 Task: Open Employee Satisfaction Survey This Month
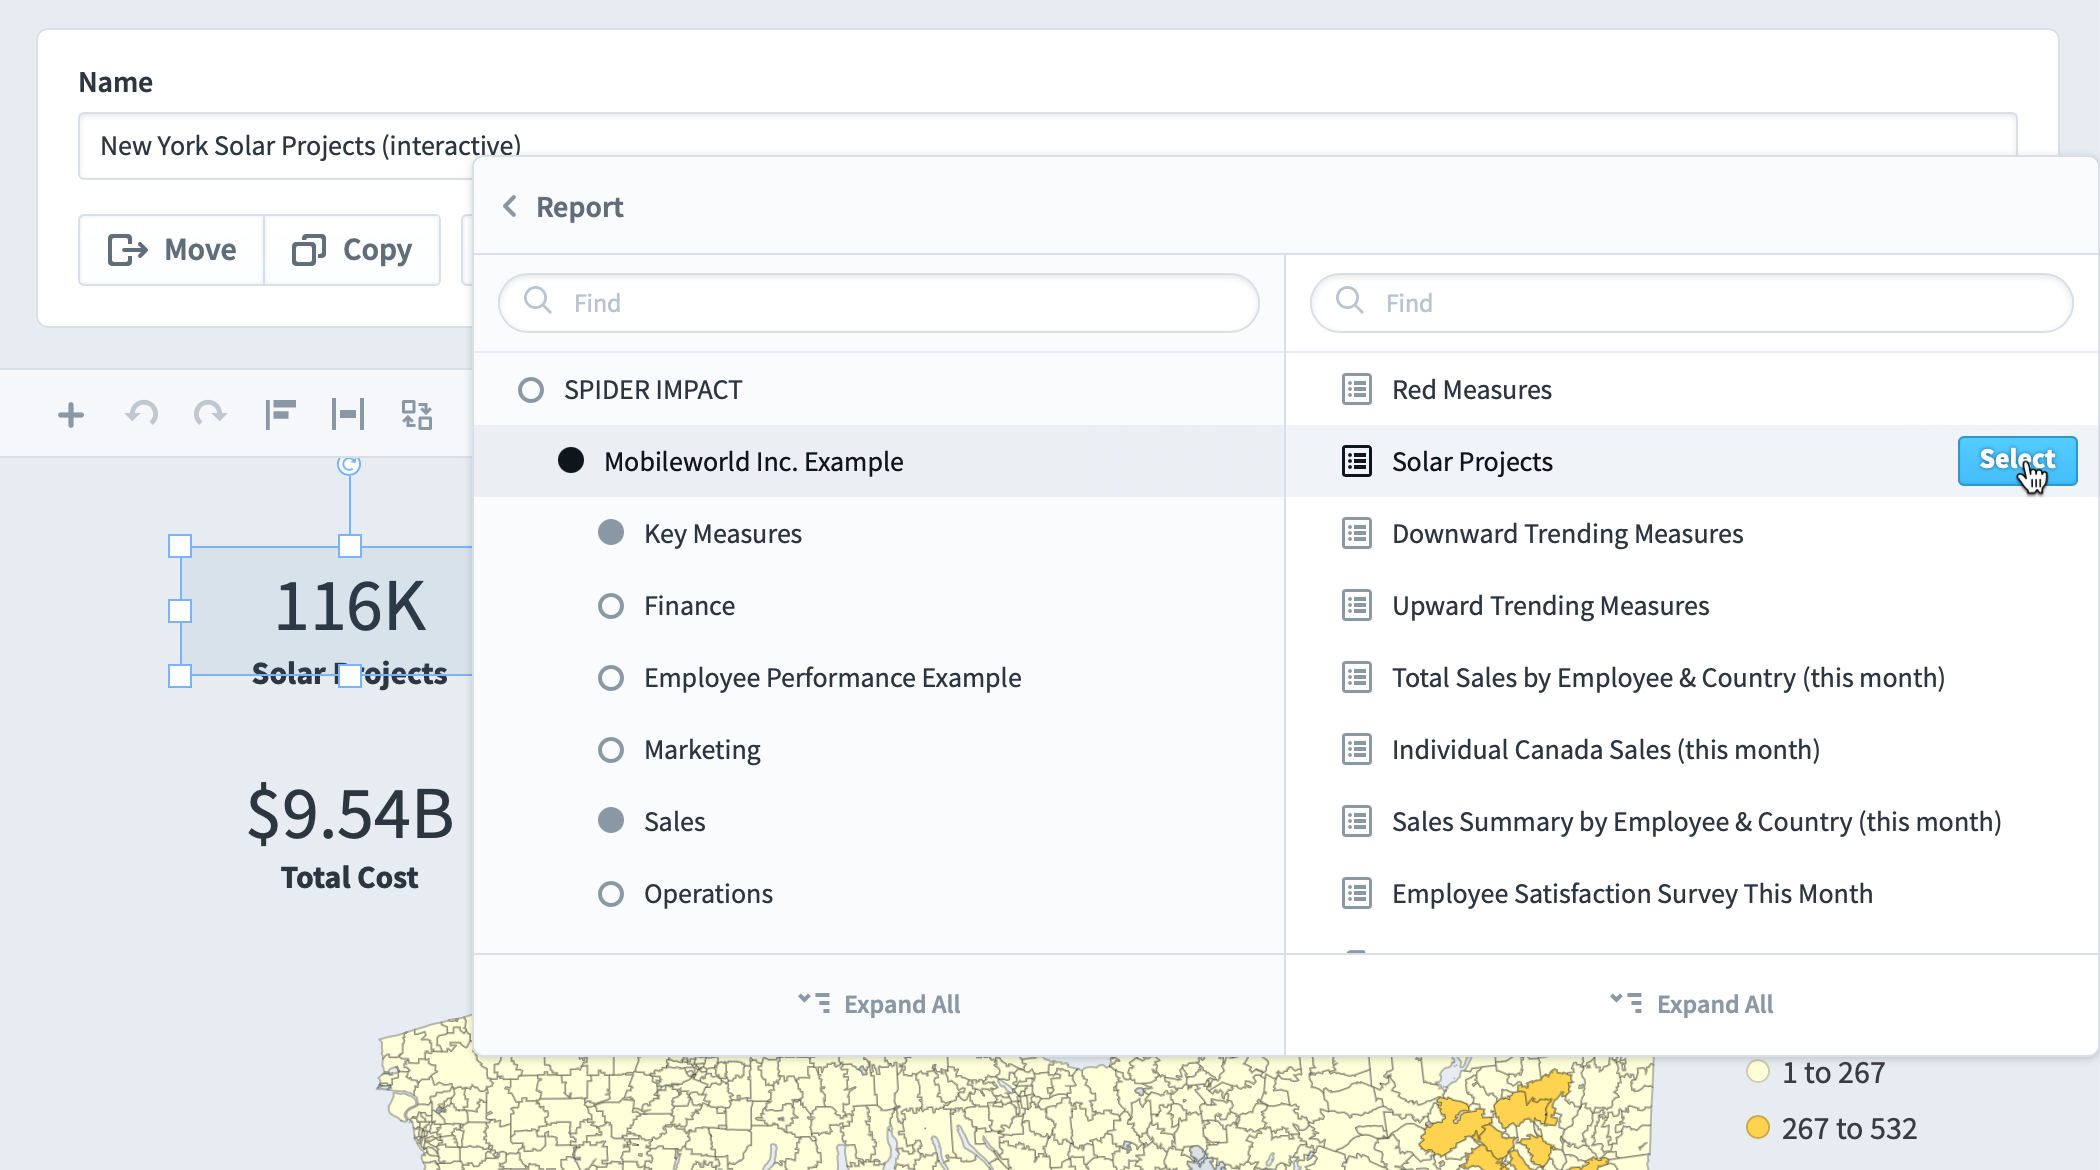click(1692, 893)
